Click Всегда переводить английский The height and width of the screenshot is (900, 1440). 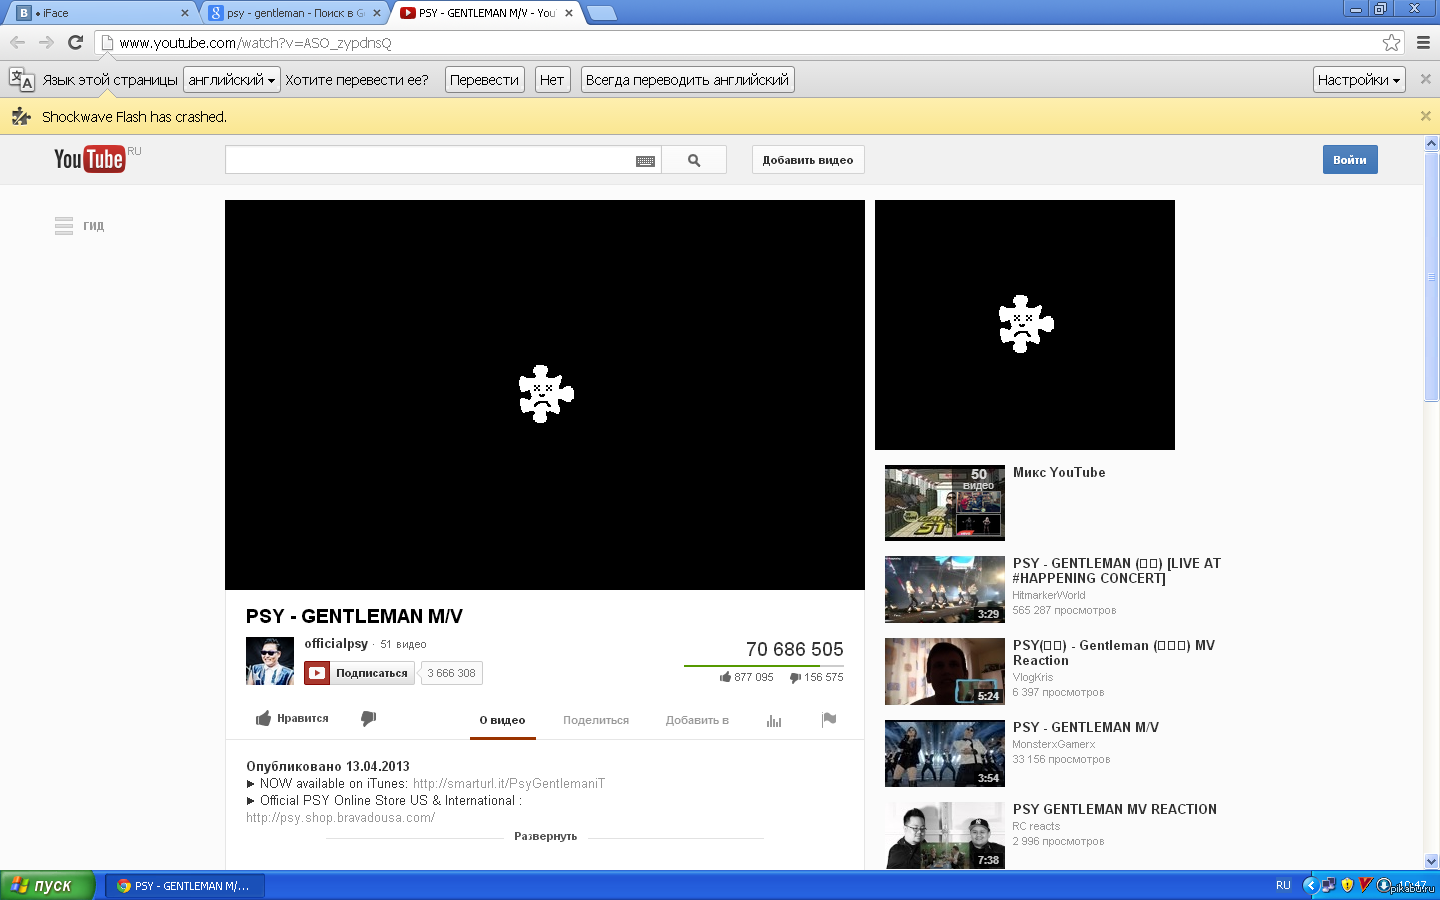(687, 80)
